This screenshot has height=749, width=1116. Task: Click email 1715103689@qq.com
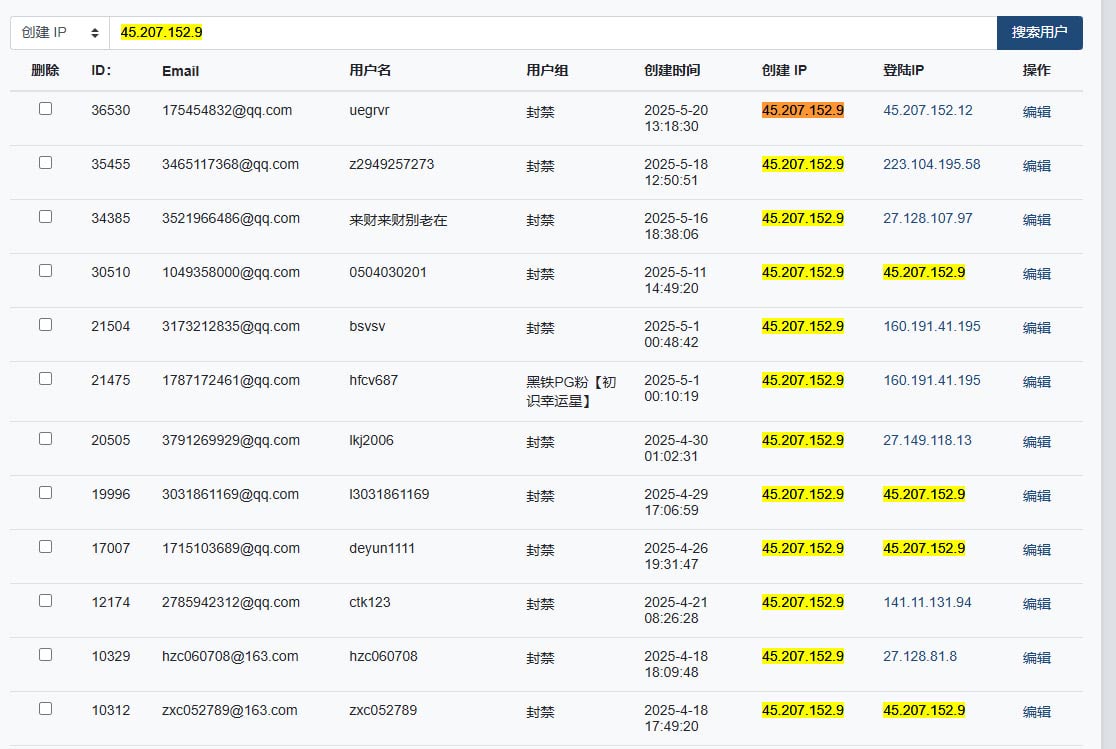(231, 548)
